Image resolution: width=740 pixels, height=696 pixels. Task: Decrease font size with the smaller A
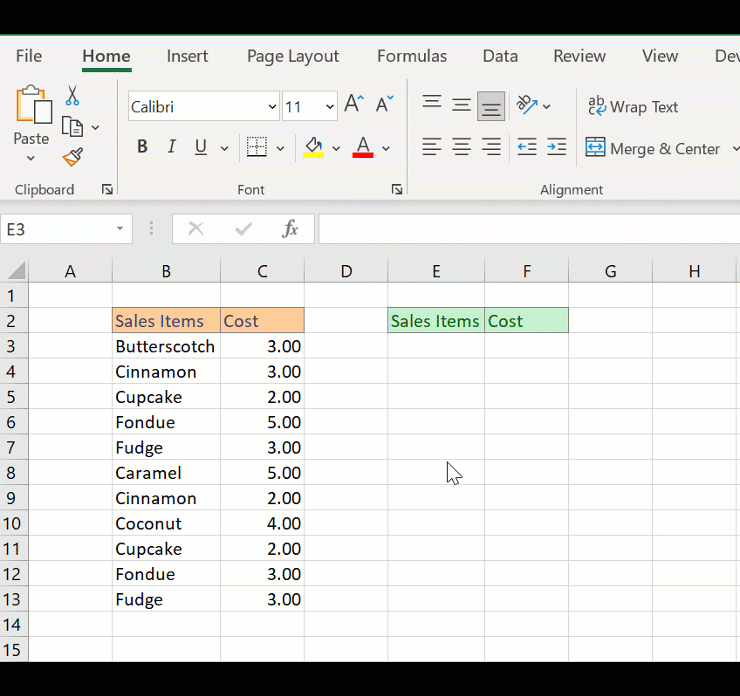384,103
